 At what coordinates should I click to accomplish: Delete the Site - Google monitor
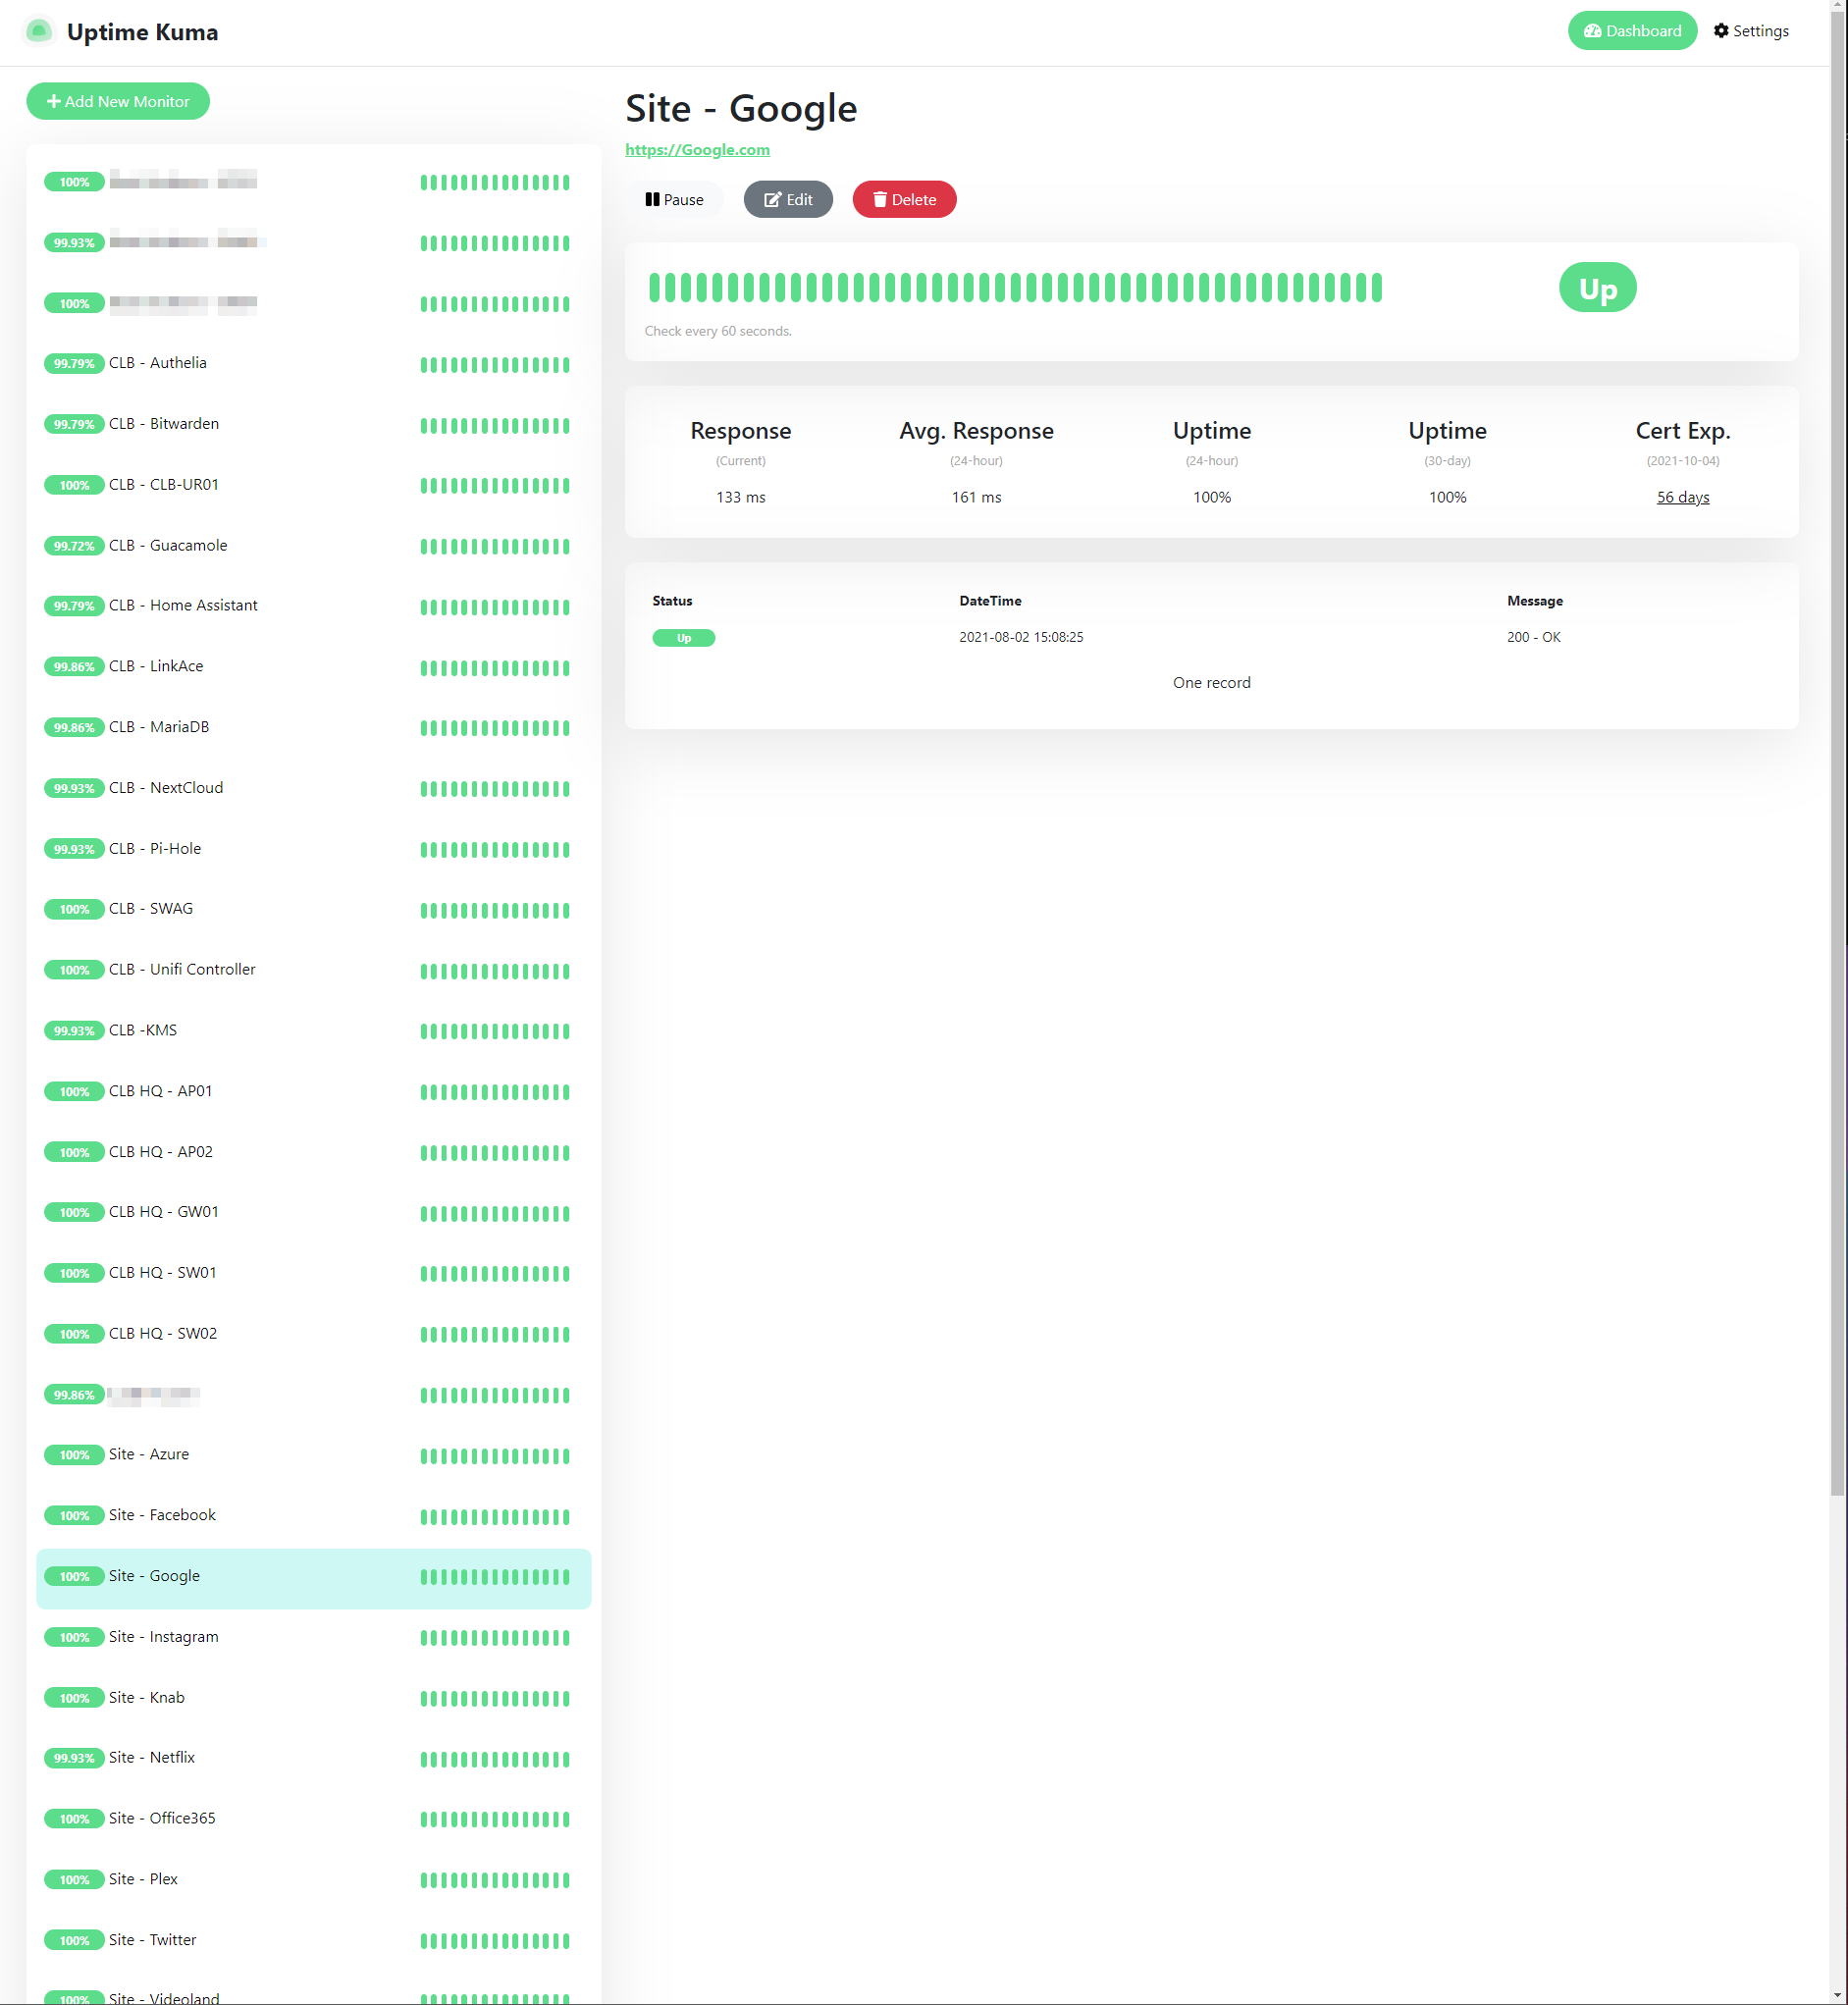pyautogui.click(x=904, y=200)
